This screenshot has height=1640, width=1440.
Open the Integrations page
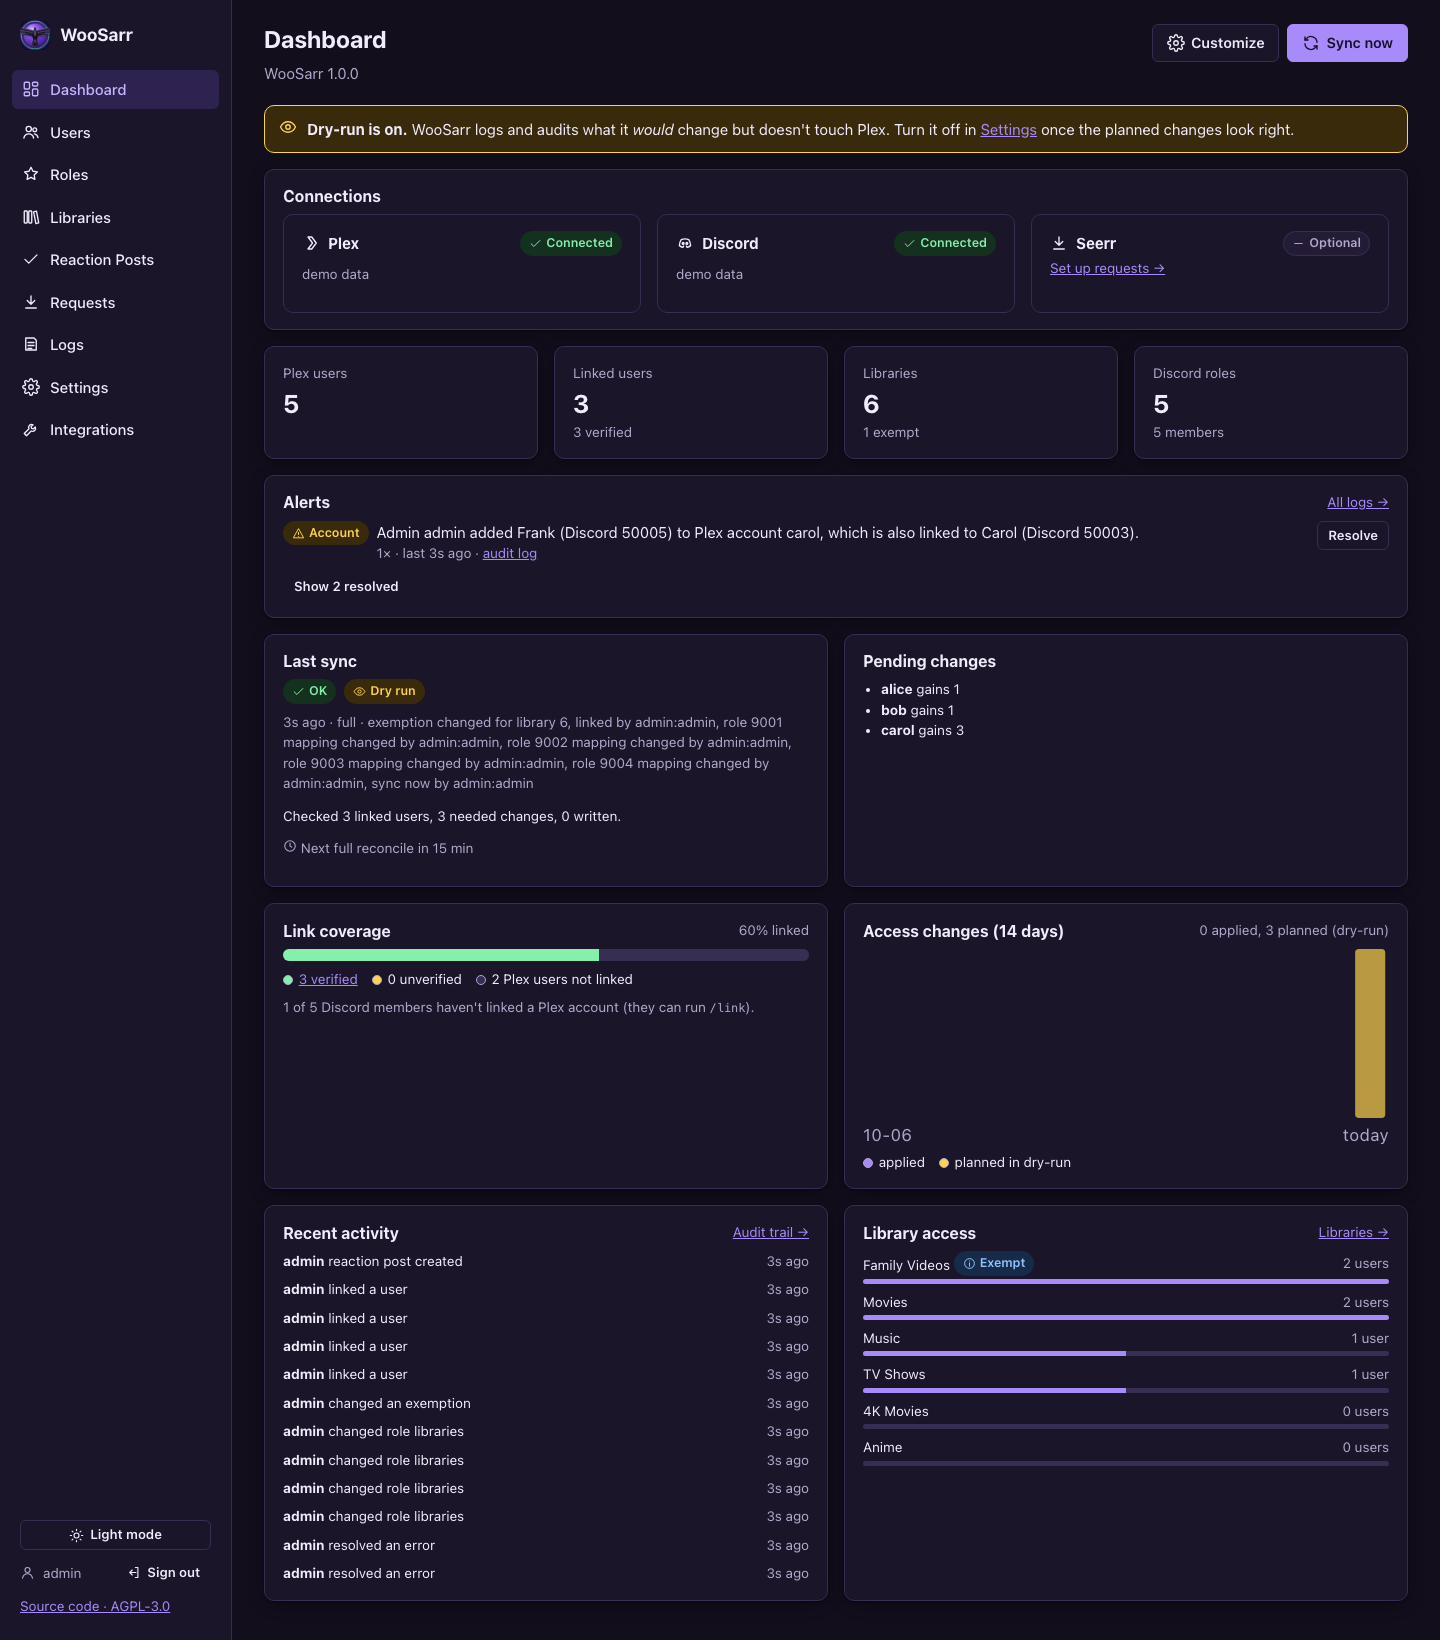click(x=115, y=429)
